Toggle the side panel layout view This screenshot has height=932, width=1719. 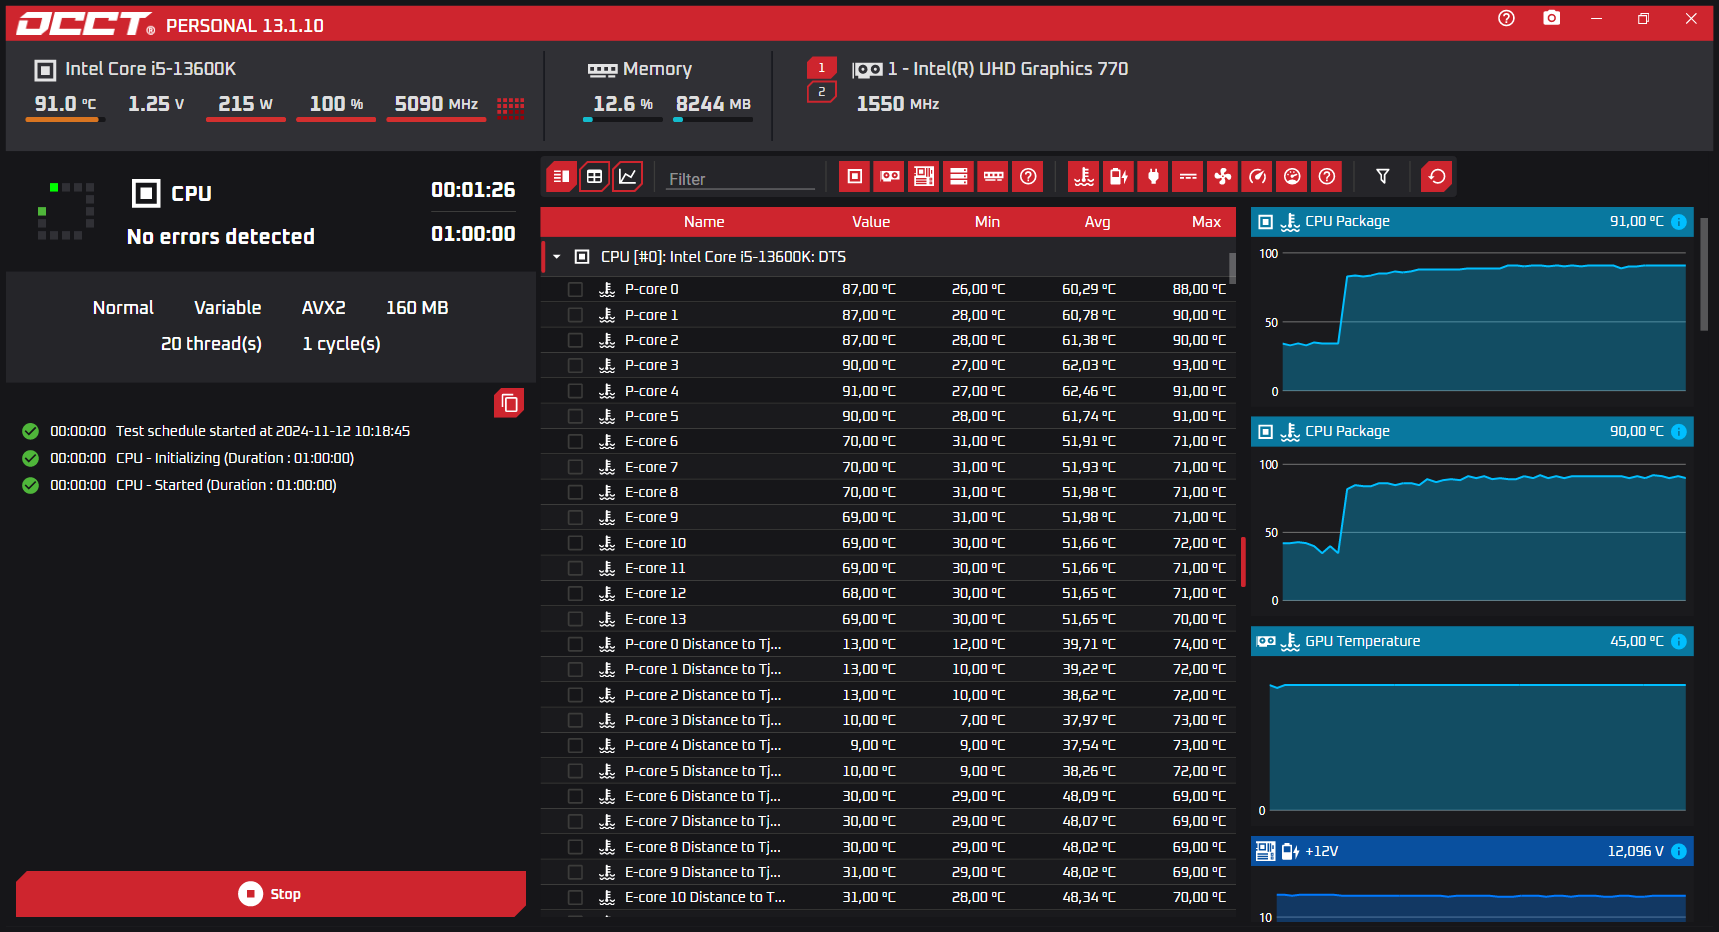[561, 177]
